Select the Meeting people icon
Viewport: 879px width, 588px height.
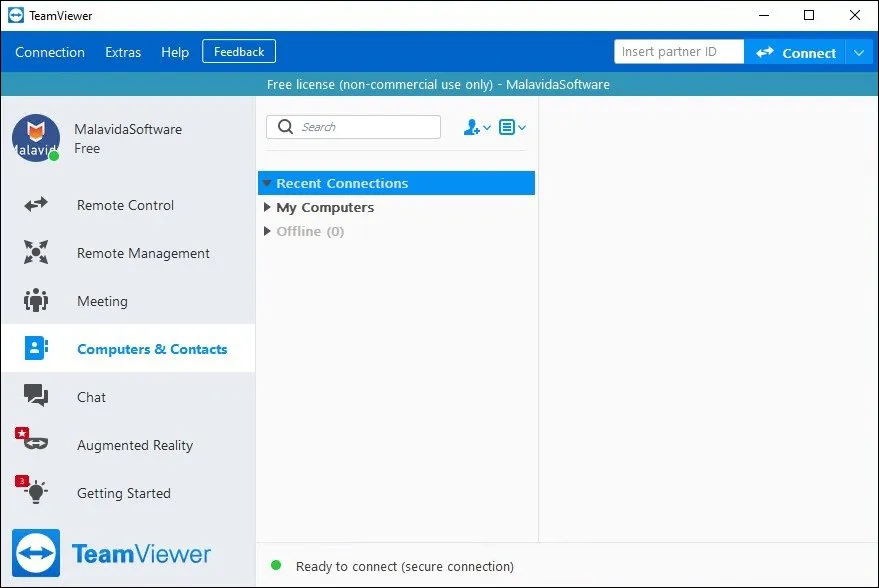click(x=36, y=301)
